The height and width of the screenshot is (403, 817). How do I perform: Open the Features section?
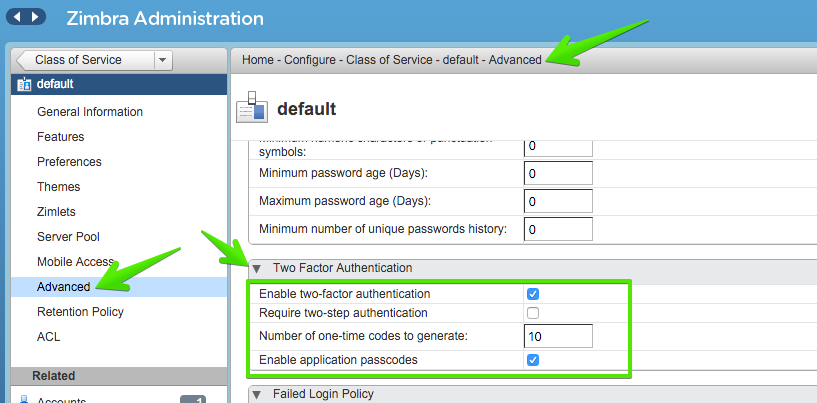(x=60, y=137)
